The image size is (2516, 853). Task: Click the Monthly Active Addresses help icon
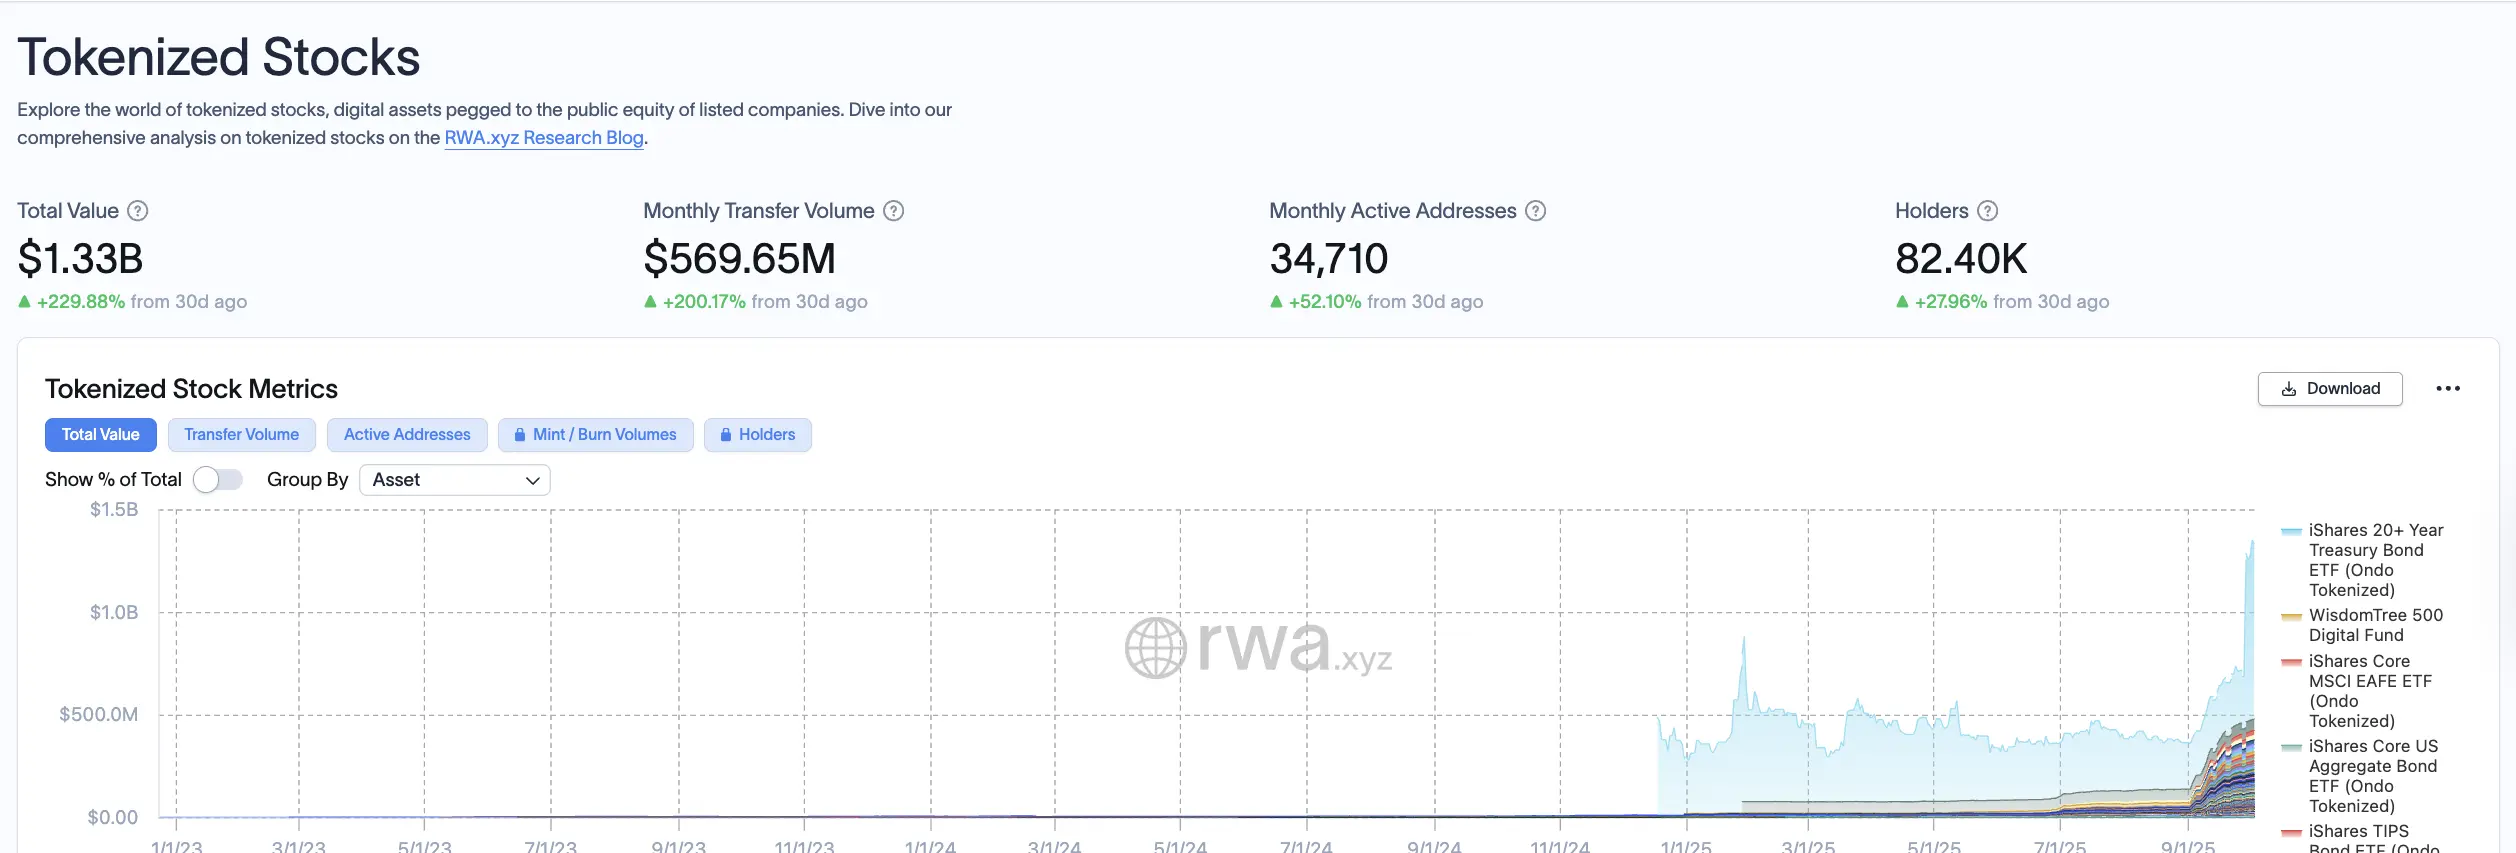coord(1536,211)
